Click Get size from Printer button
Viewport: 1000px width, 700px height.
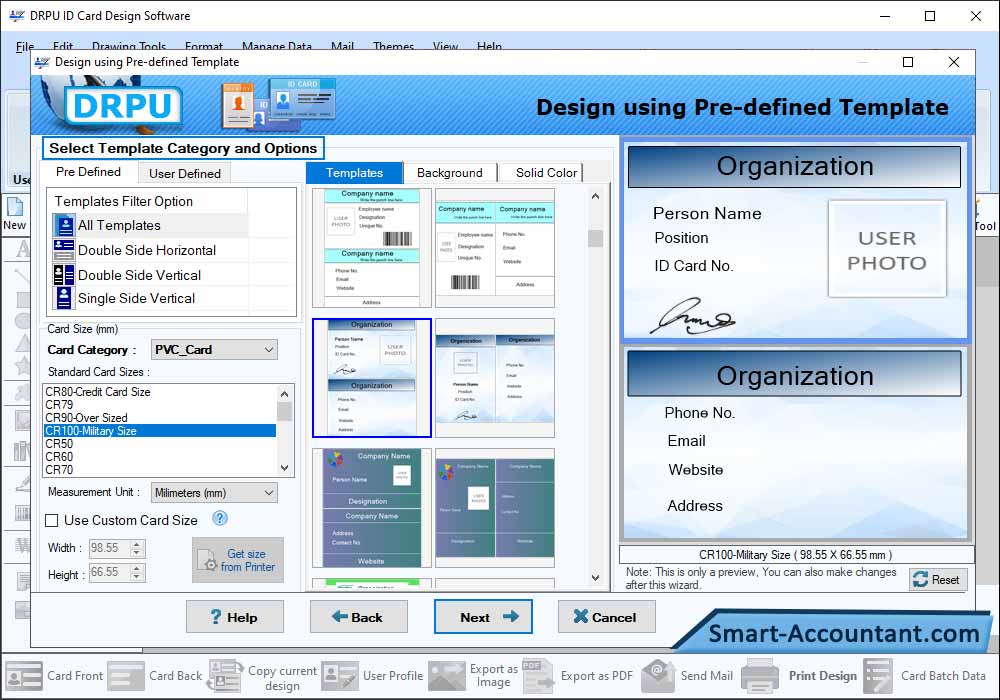(x=238, y=560)
